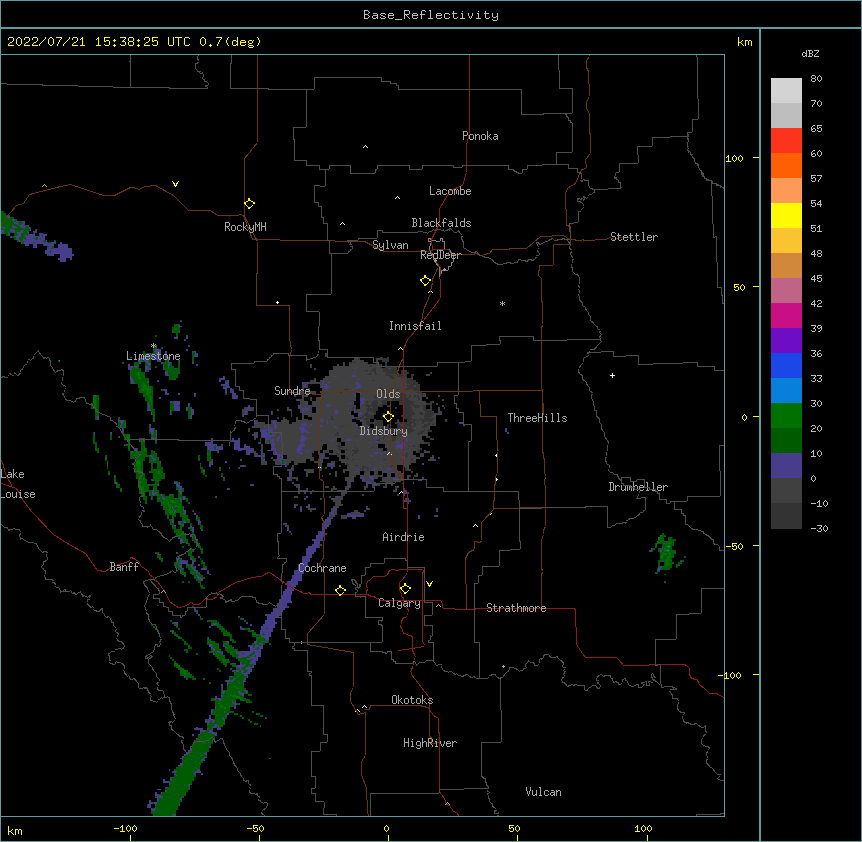The height and width of the screenshot is (842, 862).
Task: Click the Vulcan label
Action: coord(543,792)
